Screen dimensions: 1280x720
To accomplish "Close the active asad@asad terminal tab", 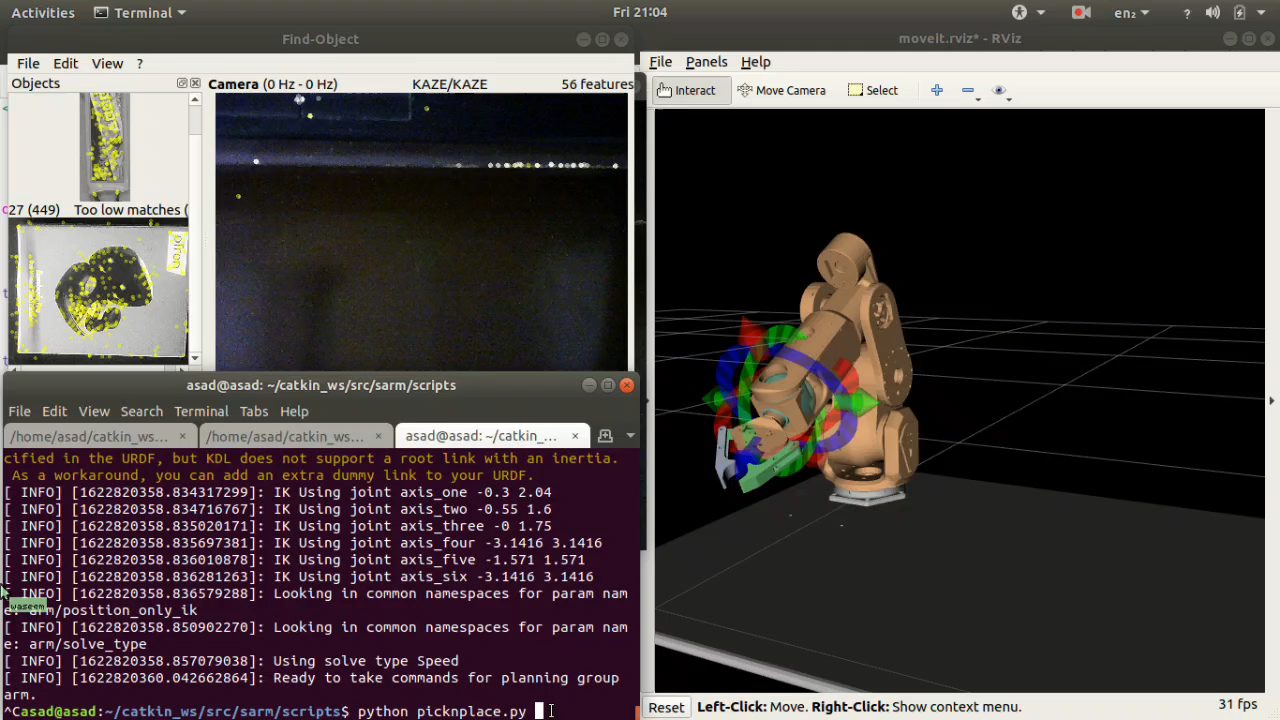I will [575, 436].
